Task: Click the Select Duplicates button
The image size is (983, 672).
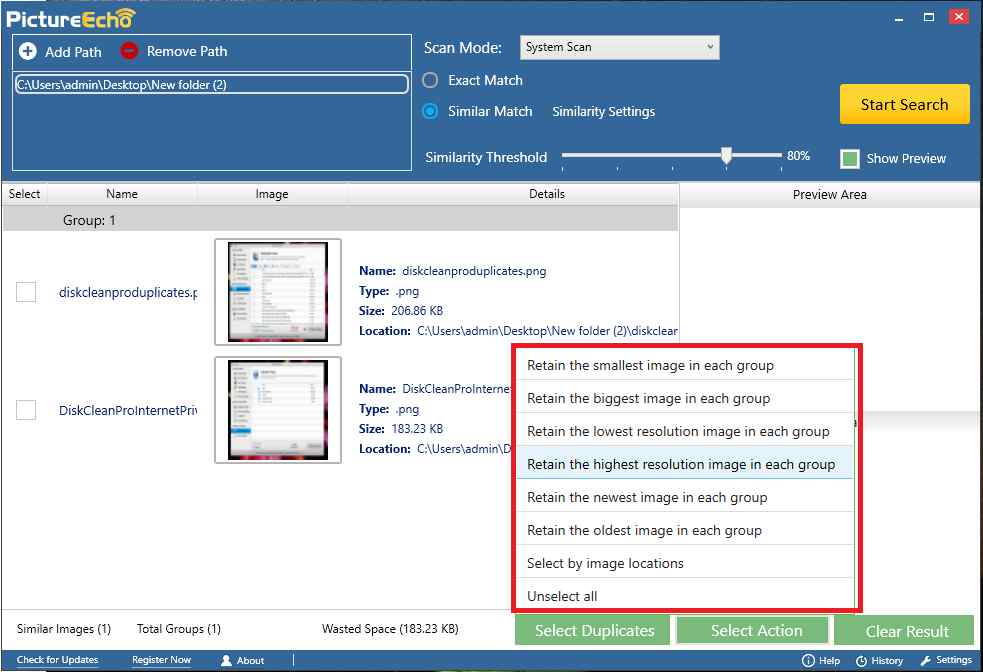Action: [594, 630]
